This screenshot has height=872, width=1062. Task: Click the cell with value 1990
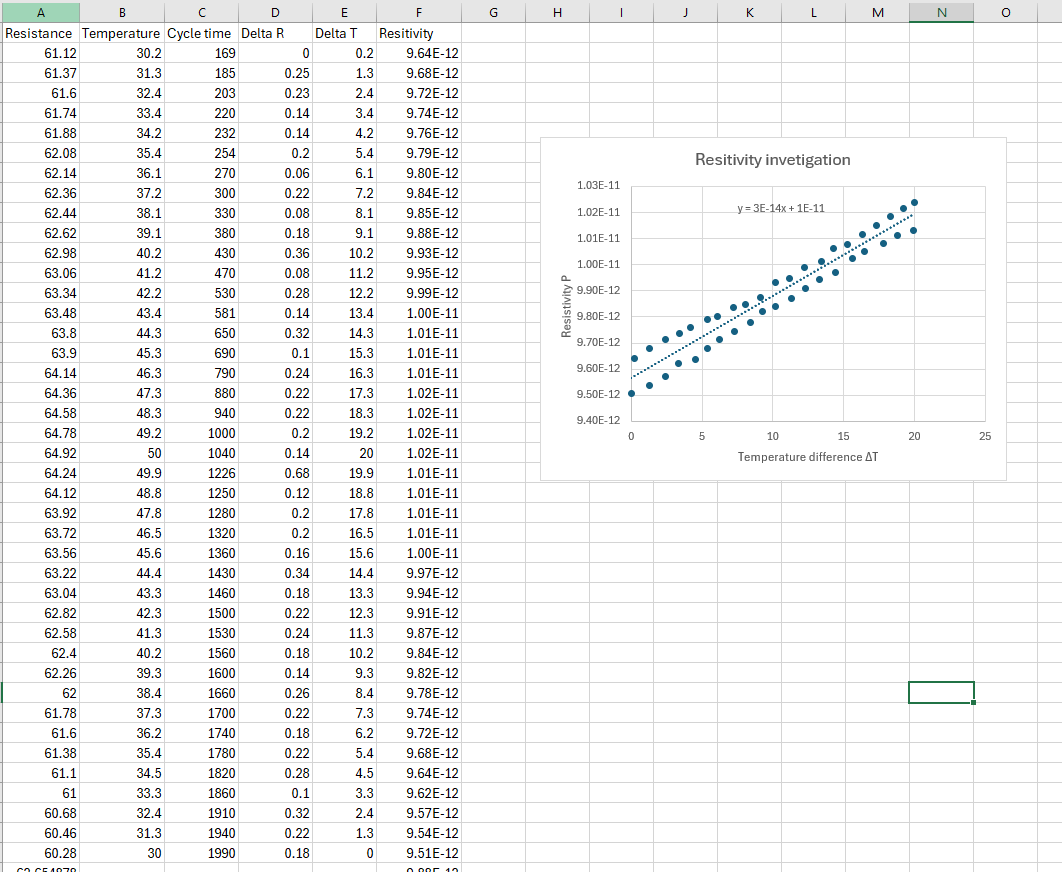(x=201, y=853)
